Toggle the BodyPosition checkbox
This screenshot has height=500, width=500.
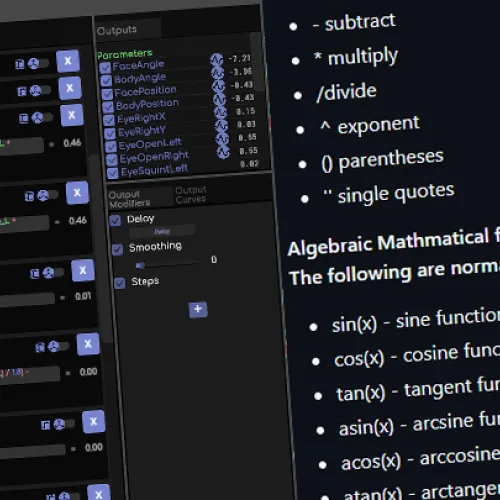coord(108,107)
